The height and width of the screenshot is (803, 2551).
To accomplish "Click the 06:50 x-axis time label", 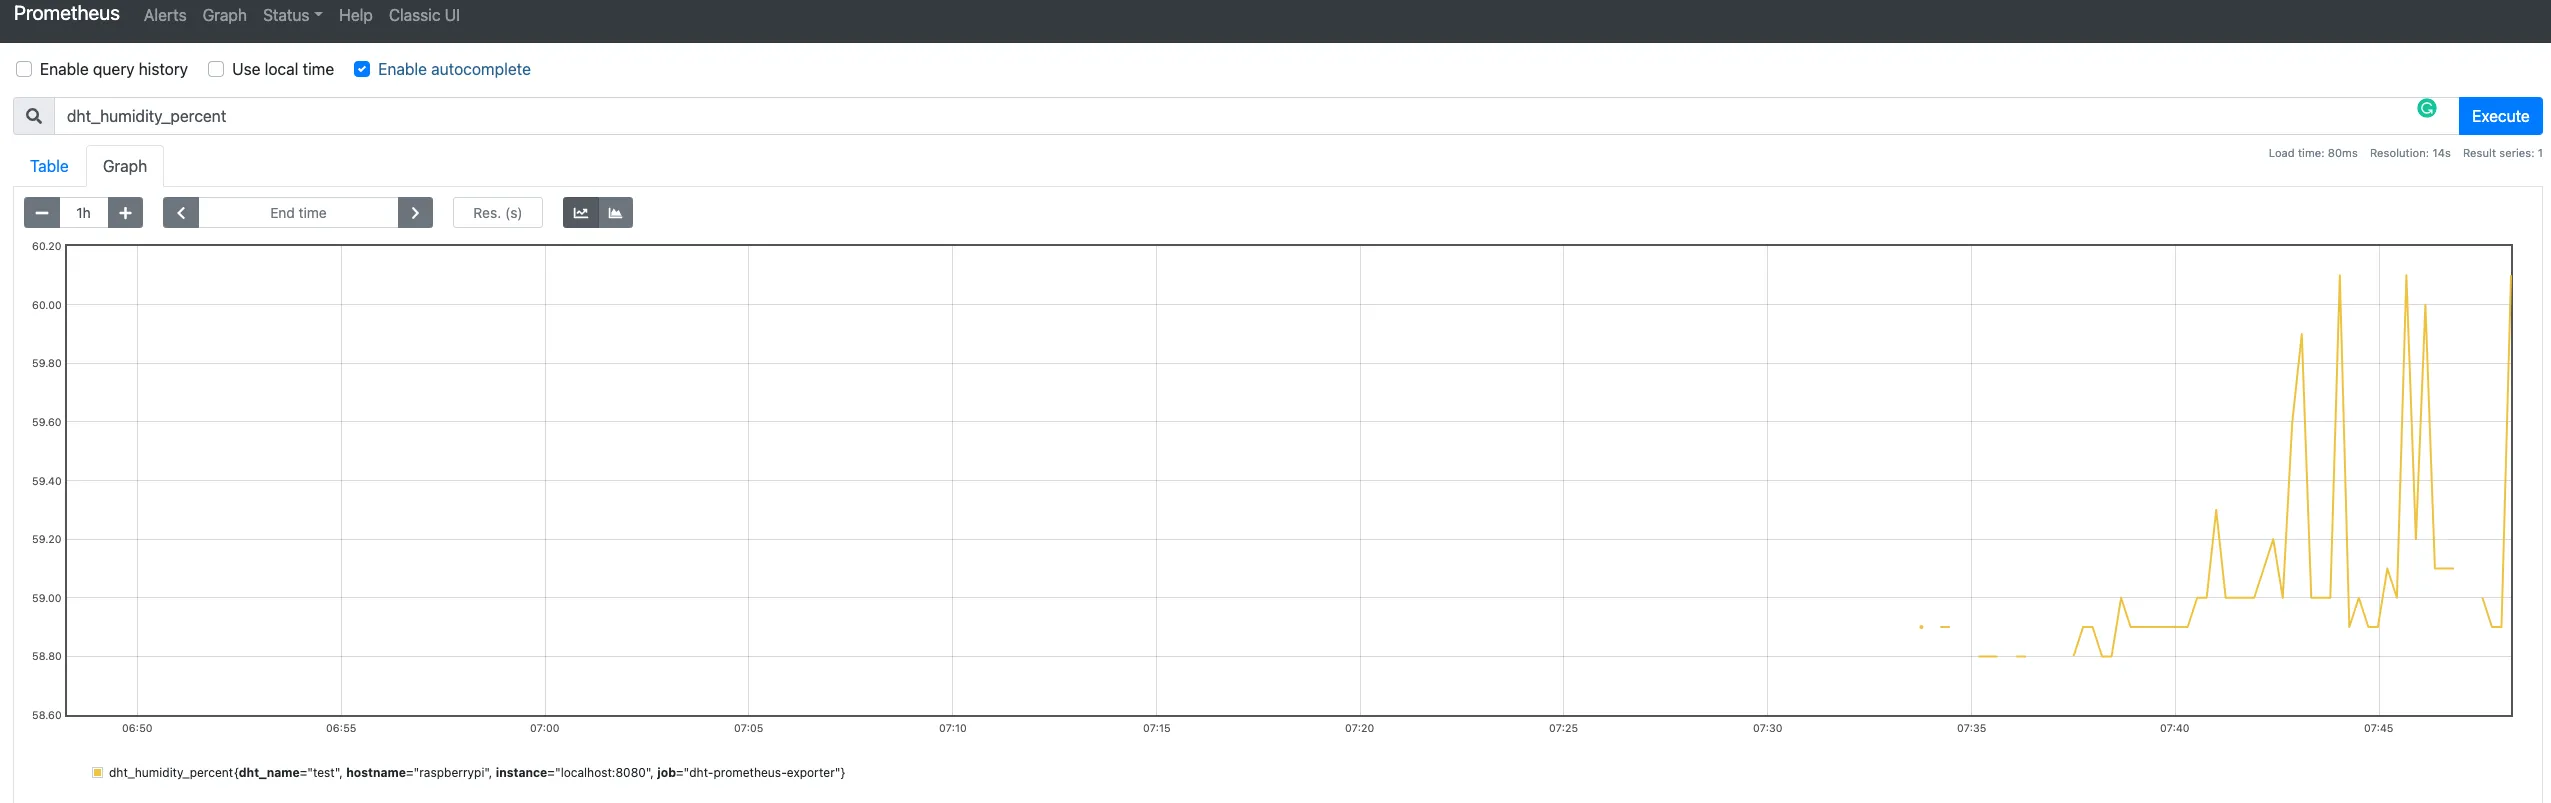I will (x=137, y=728).
